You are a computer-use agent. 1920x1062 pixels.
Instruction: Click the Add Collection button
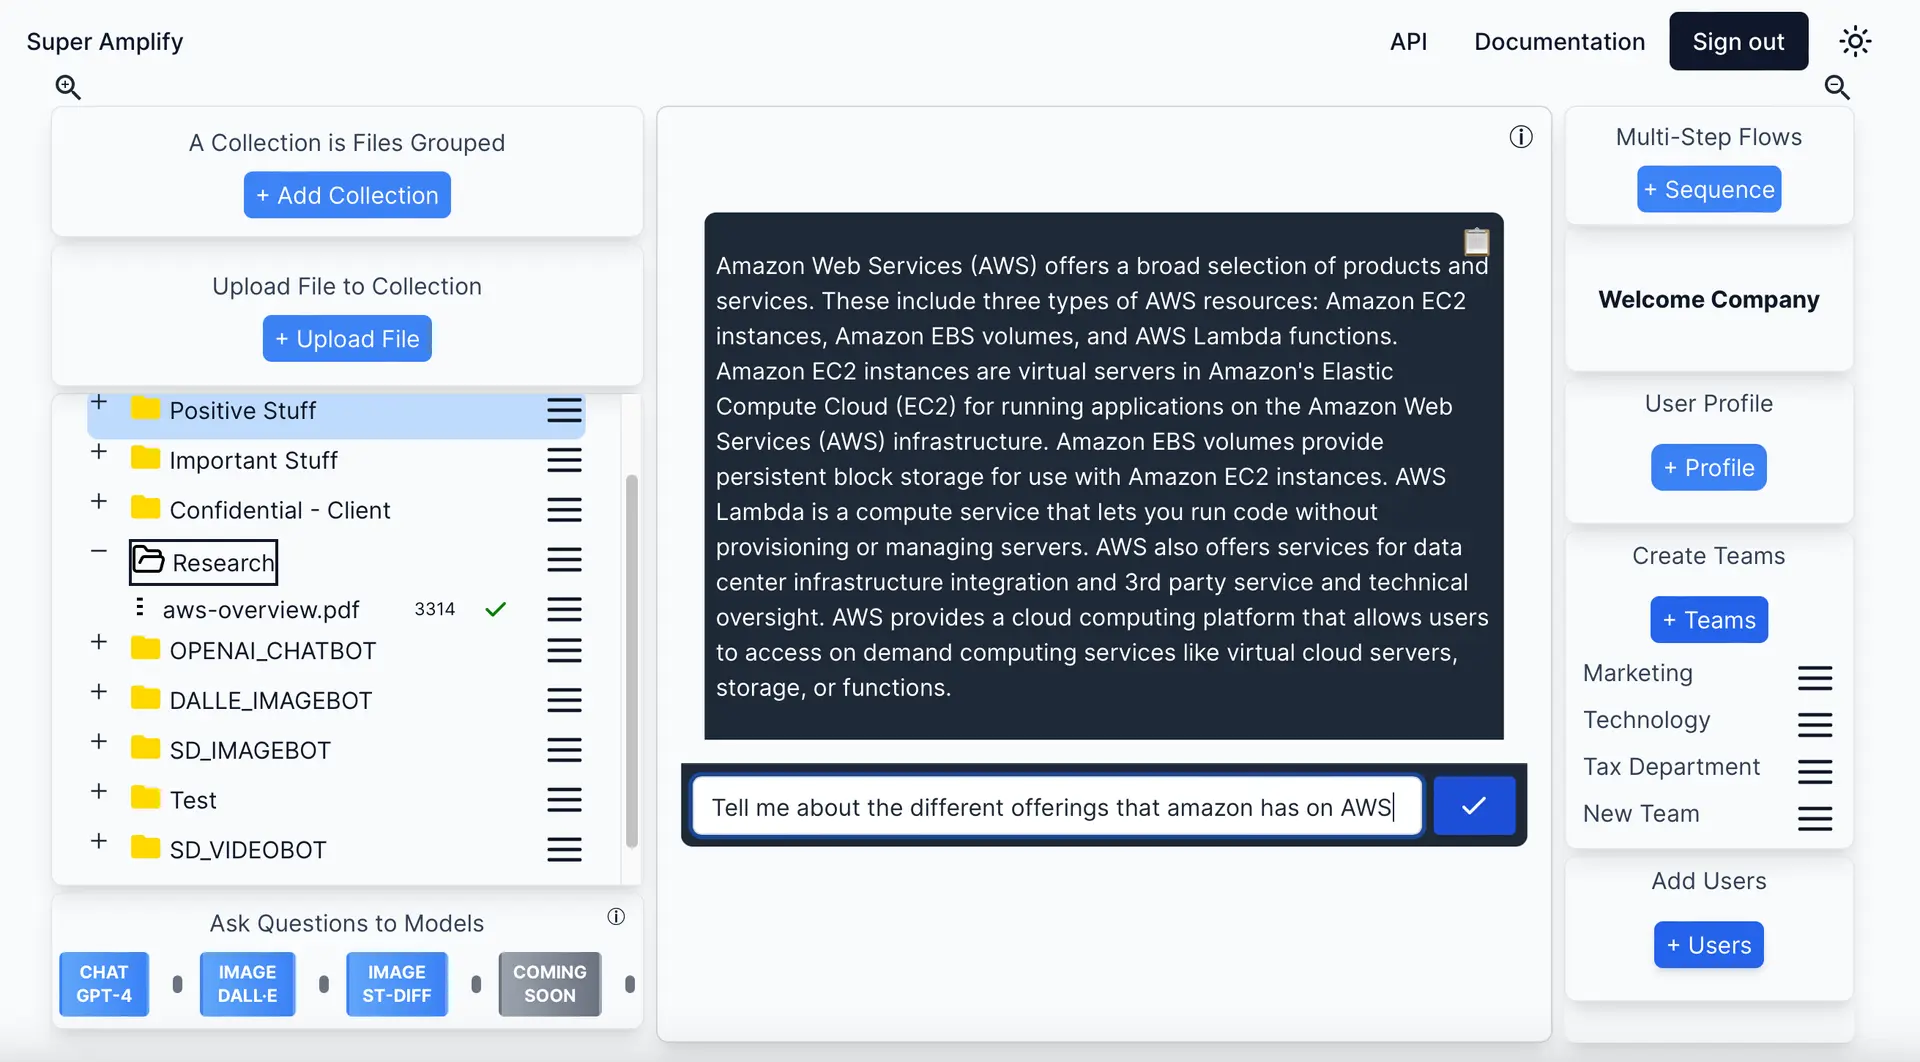347,195
